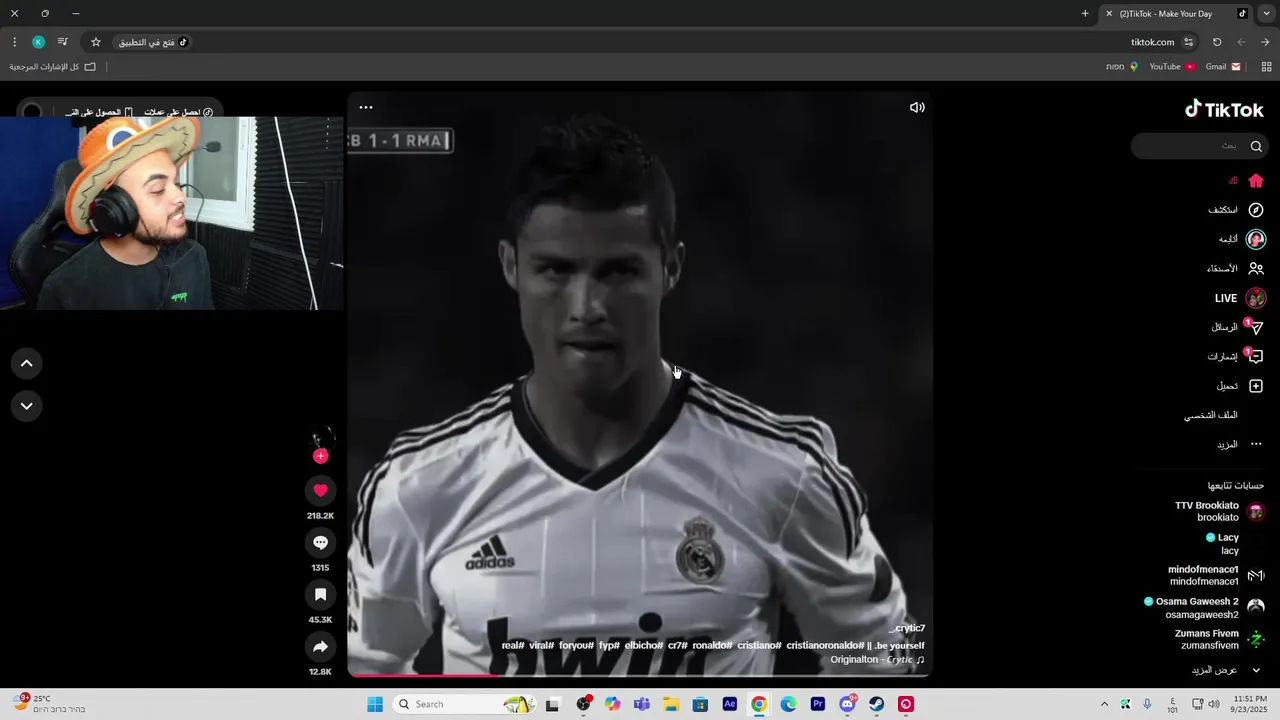This screenshot has width=1280, height=720.
Task: Open After Effects from the taskbar
Action: coord(730,704)
